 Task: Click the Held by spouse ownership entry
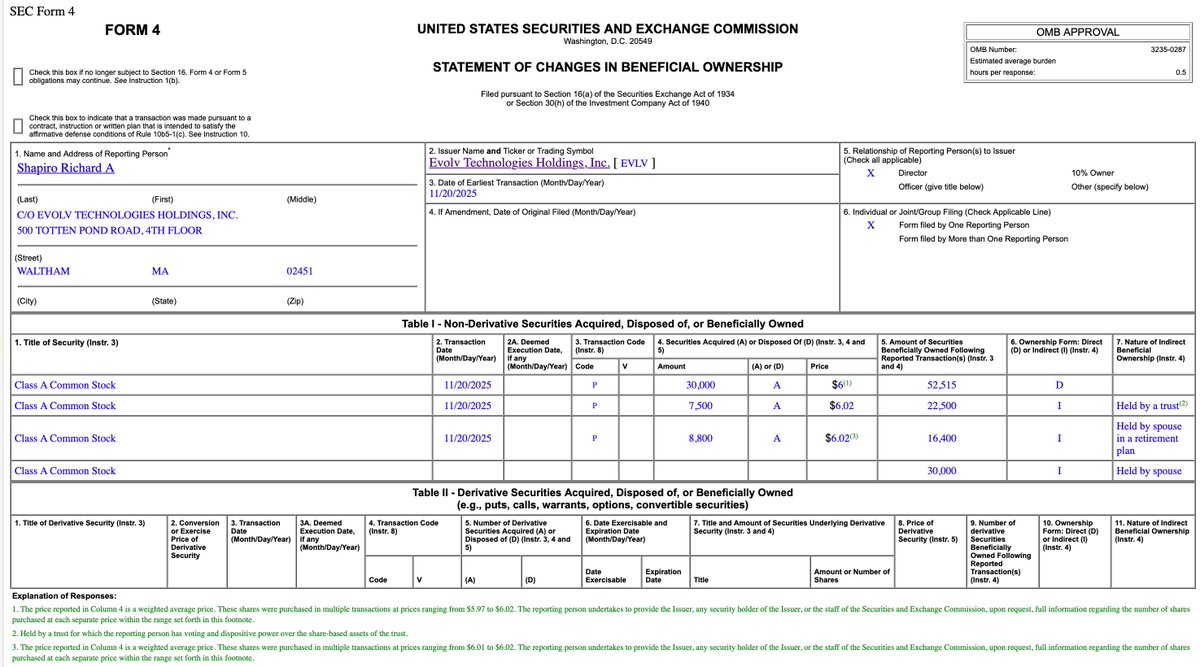pyautogui.click(x=1149, y=470)
